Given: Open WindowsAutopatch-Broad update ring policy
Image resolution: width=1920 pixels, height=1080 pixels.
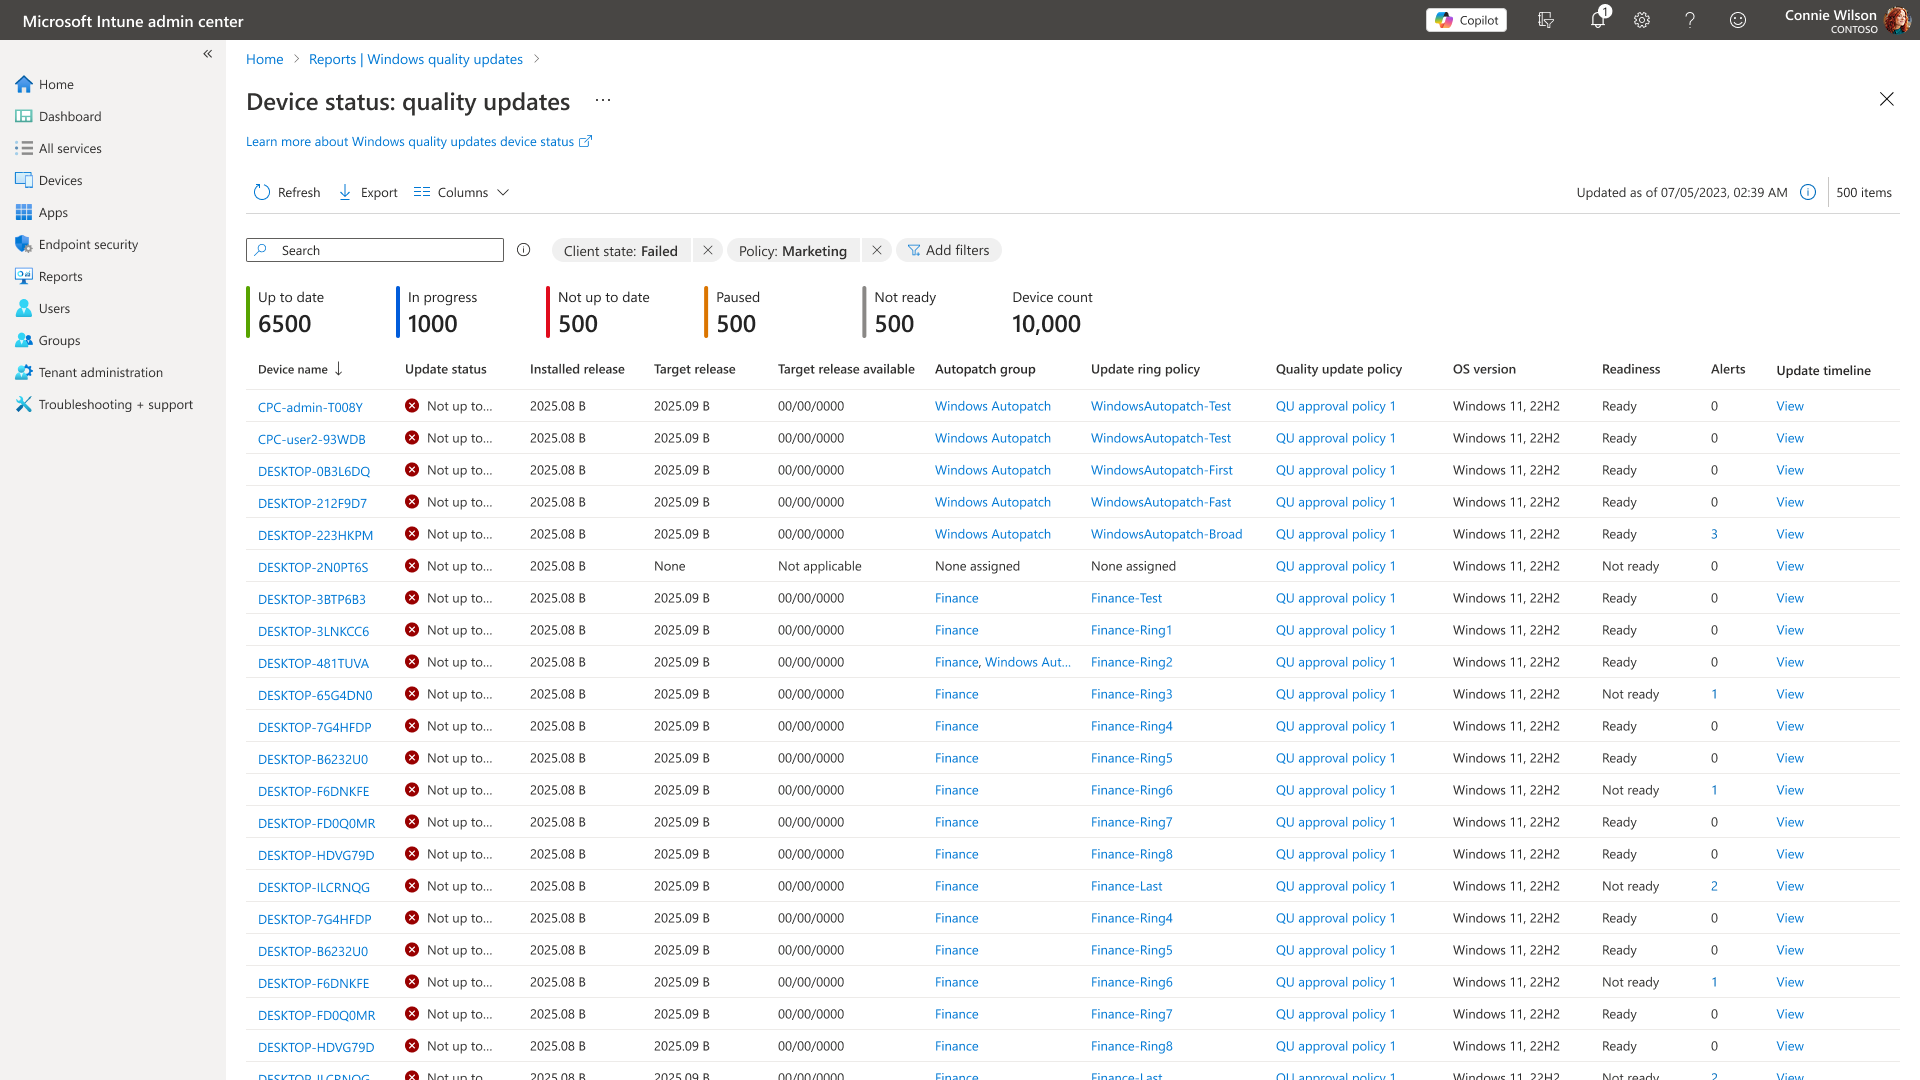Looking at the screenshot, I should (1166, 534).
